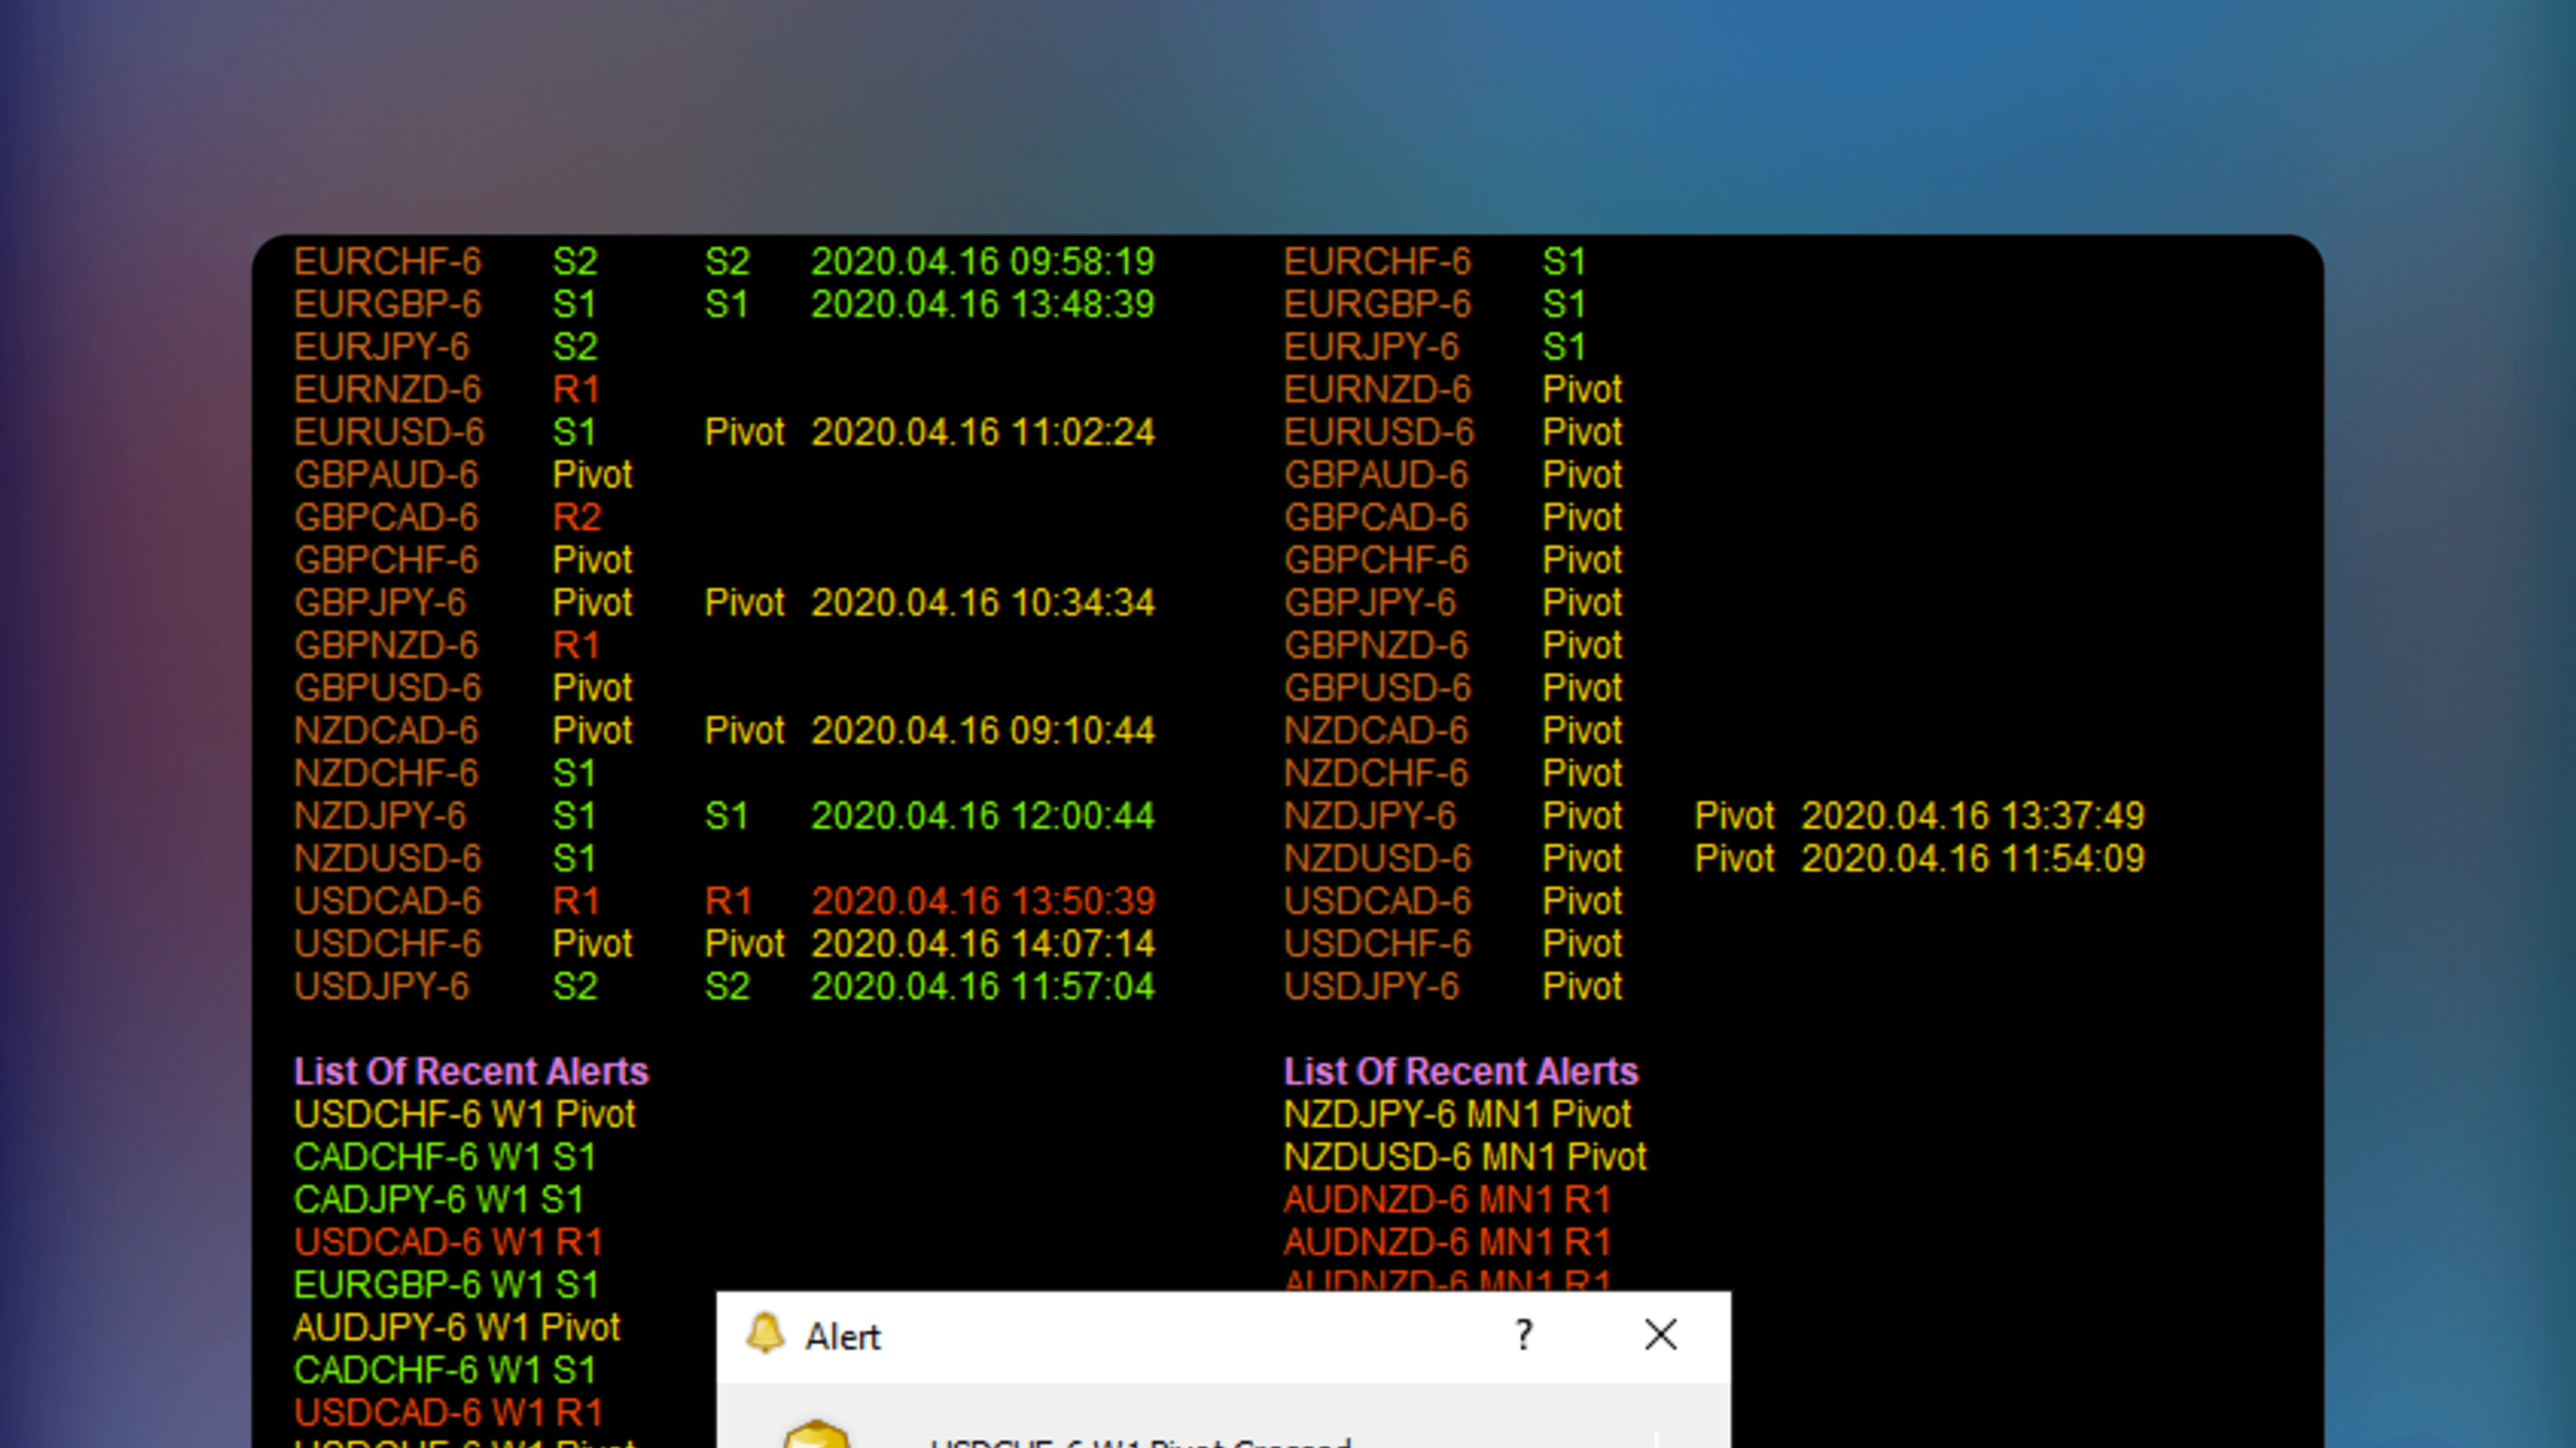This screenshot has height=1448, width=2576.
Task: Click the right List Of Recent Alerts heading
Action: 1460,1071
